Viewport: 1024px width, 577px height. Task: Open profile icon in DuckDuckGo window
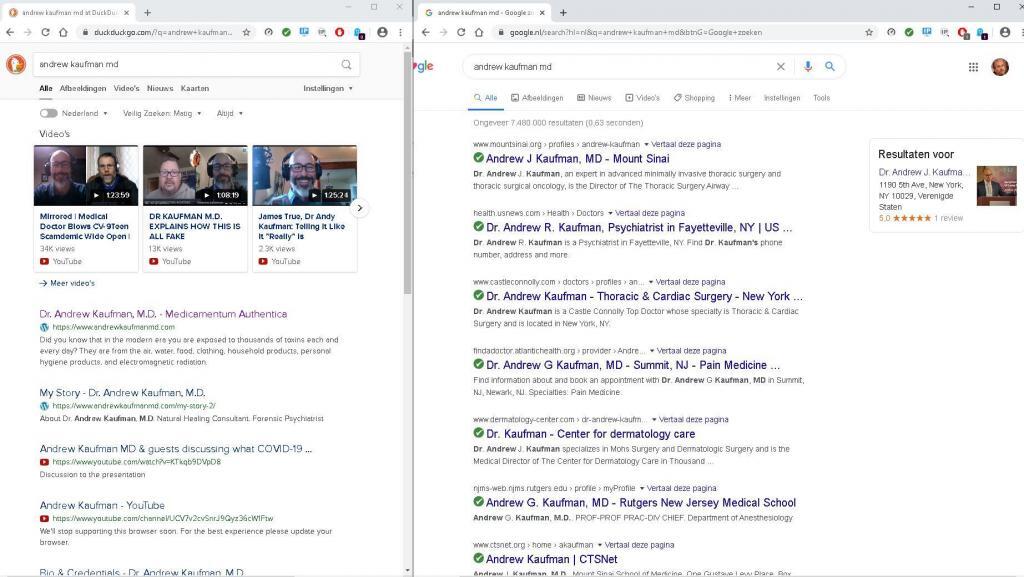click(382, 32)
